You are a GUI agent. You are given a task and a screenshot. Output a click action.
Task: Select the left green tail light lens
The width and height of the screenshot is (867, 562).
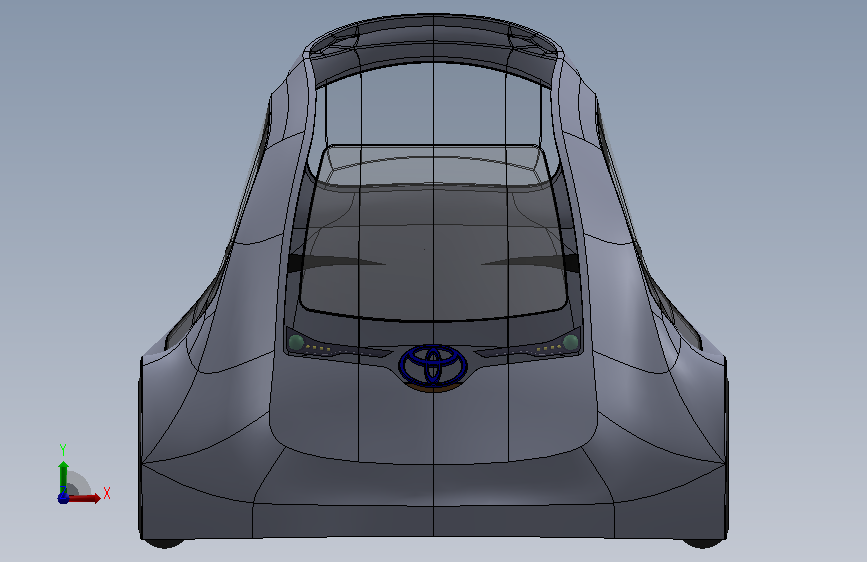(296, 342)
